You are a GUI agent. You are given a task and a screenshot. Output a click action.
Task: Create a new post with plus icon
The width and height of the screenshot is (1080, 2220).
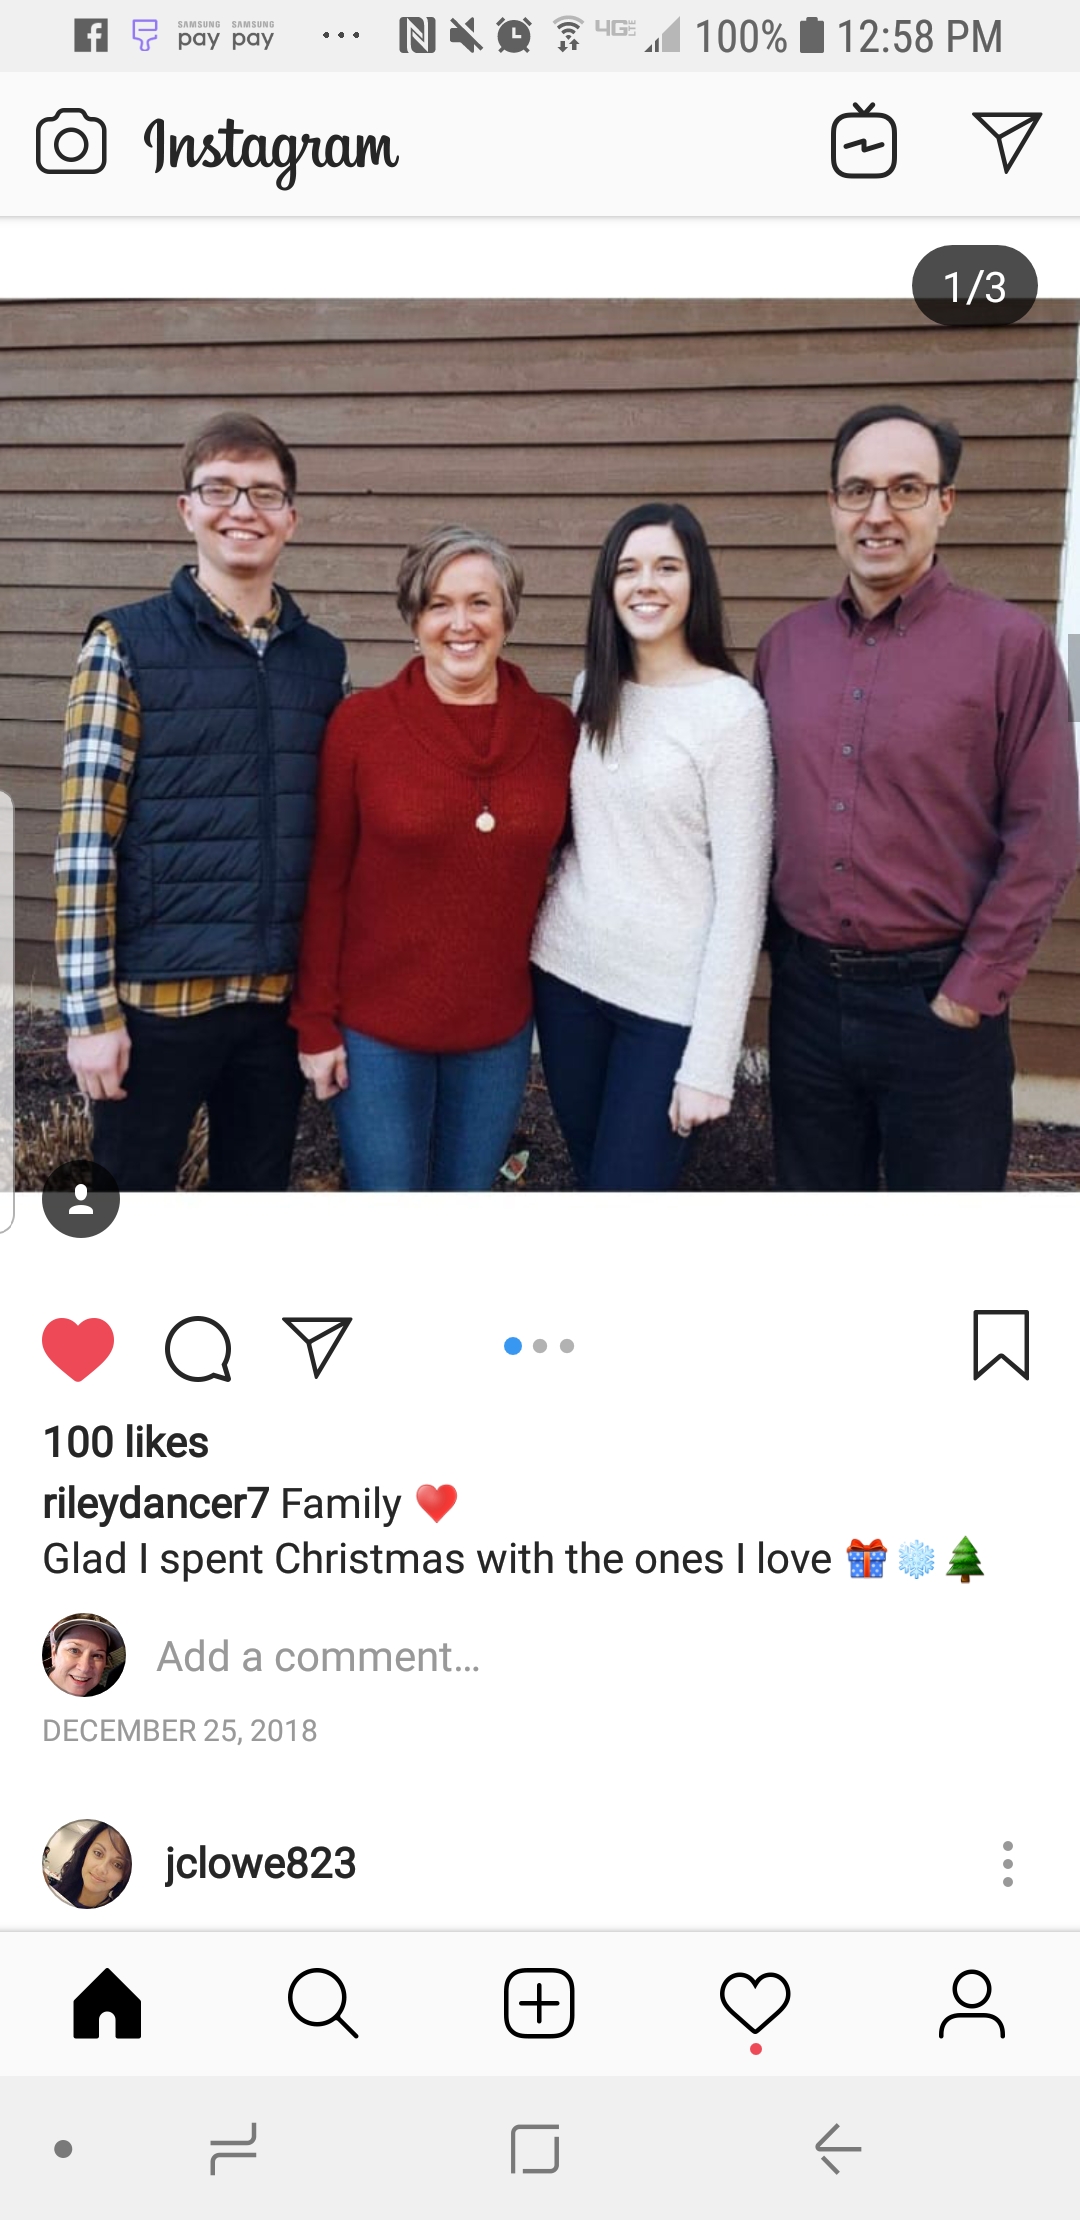(x=539, y=2003)
